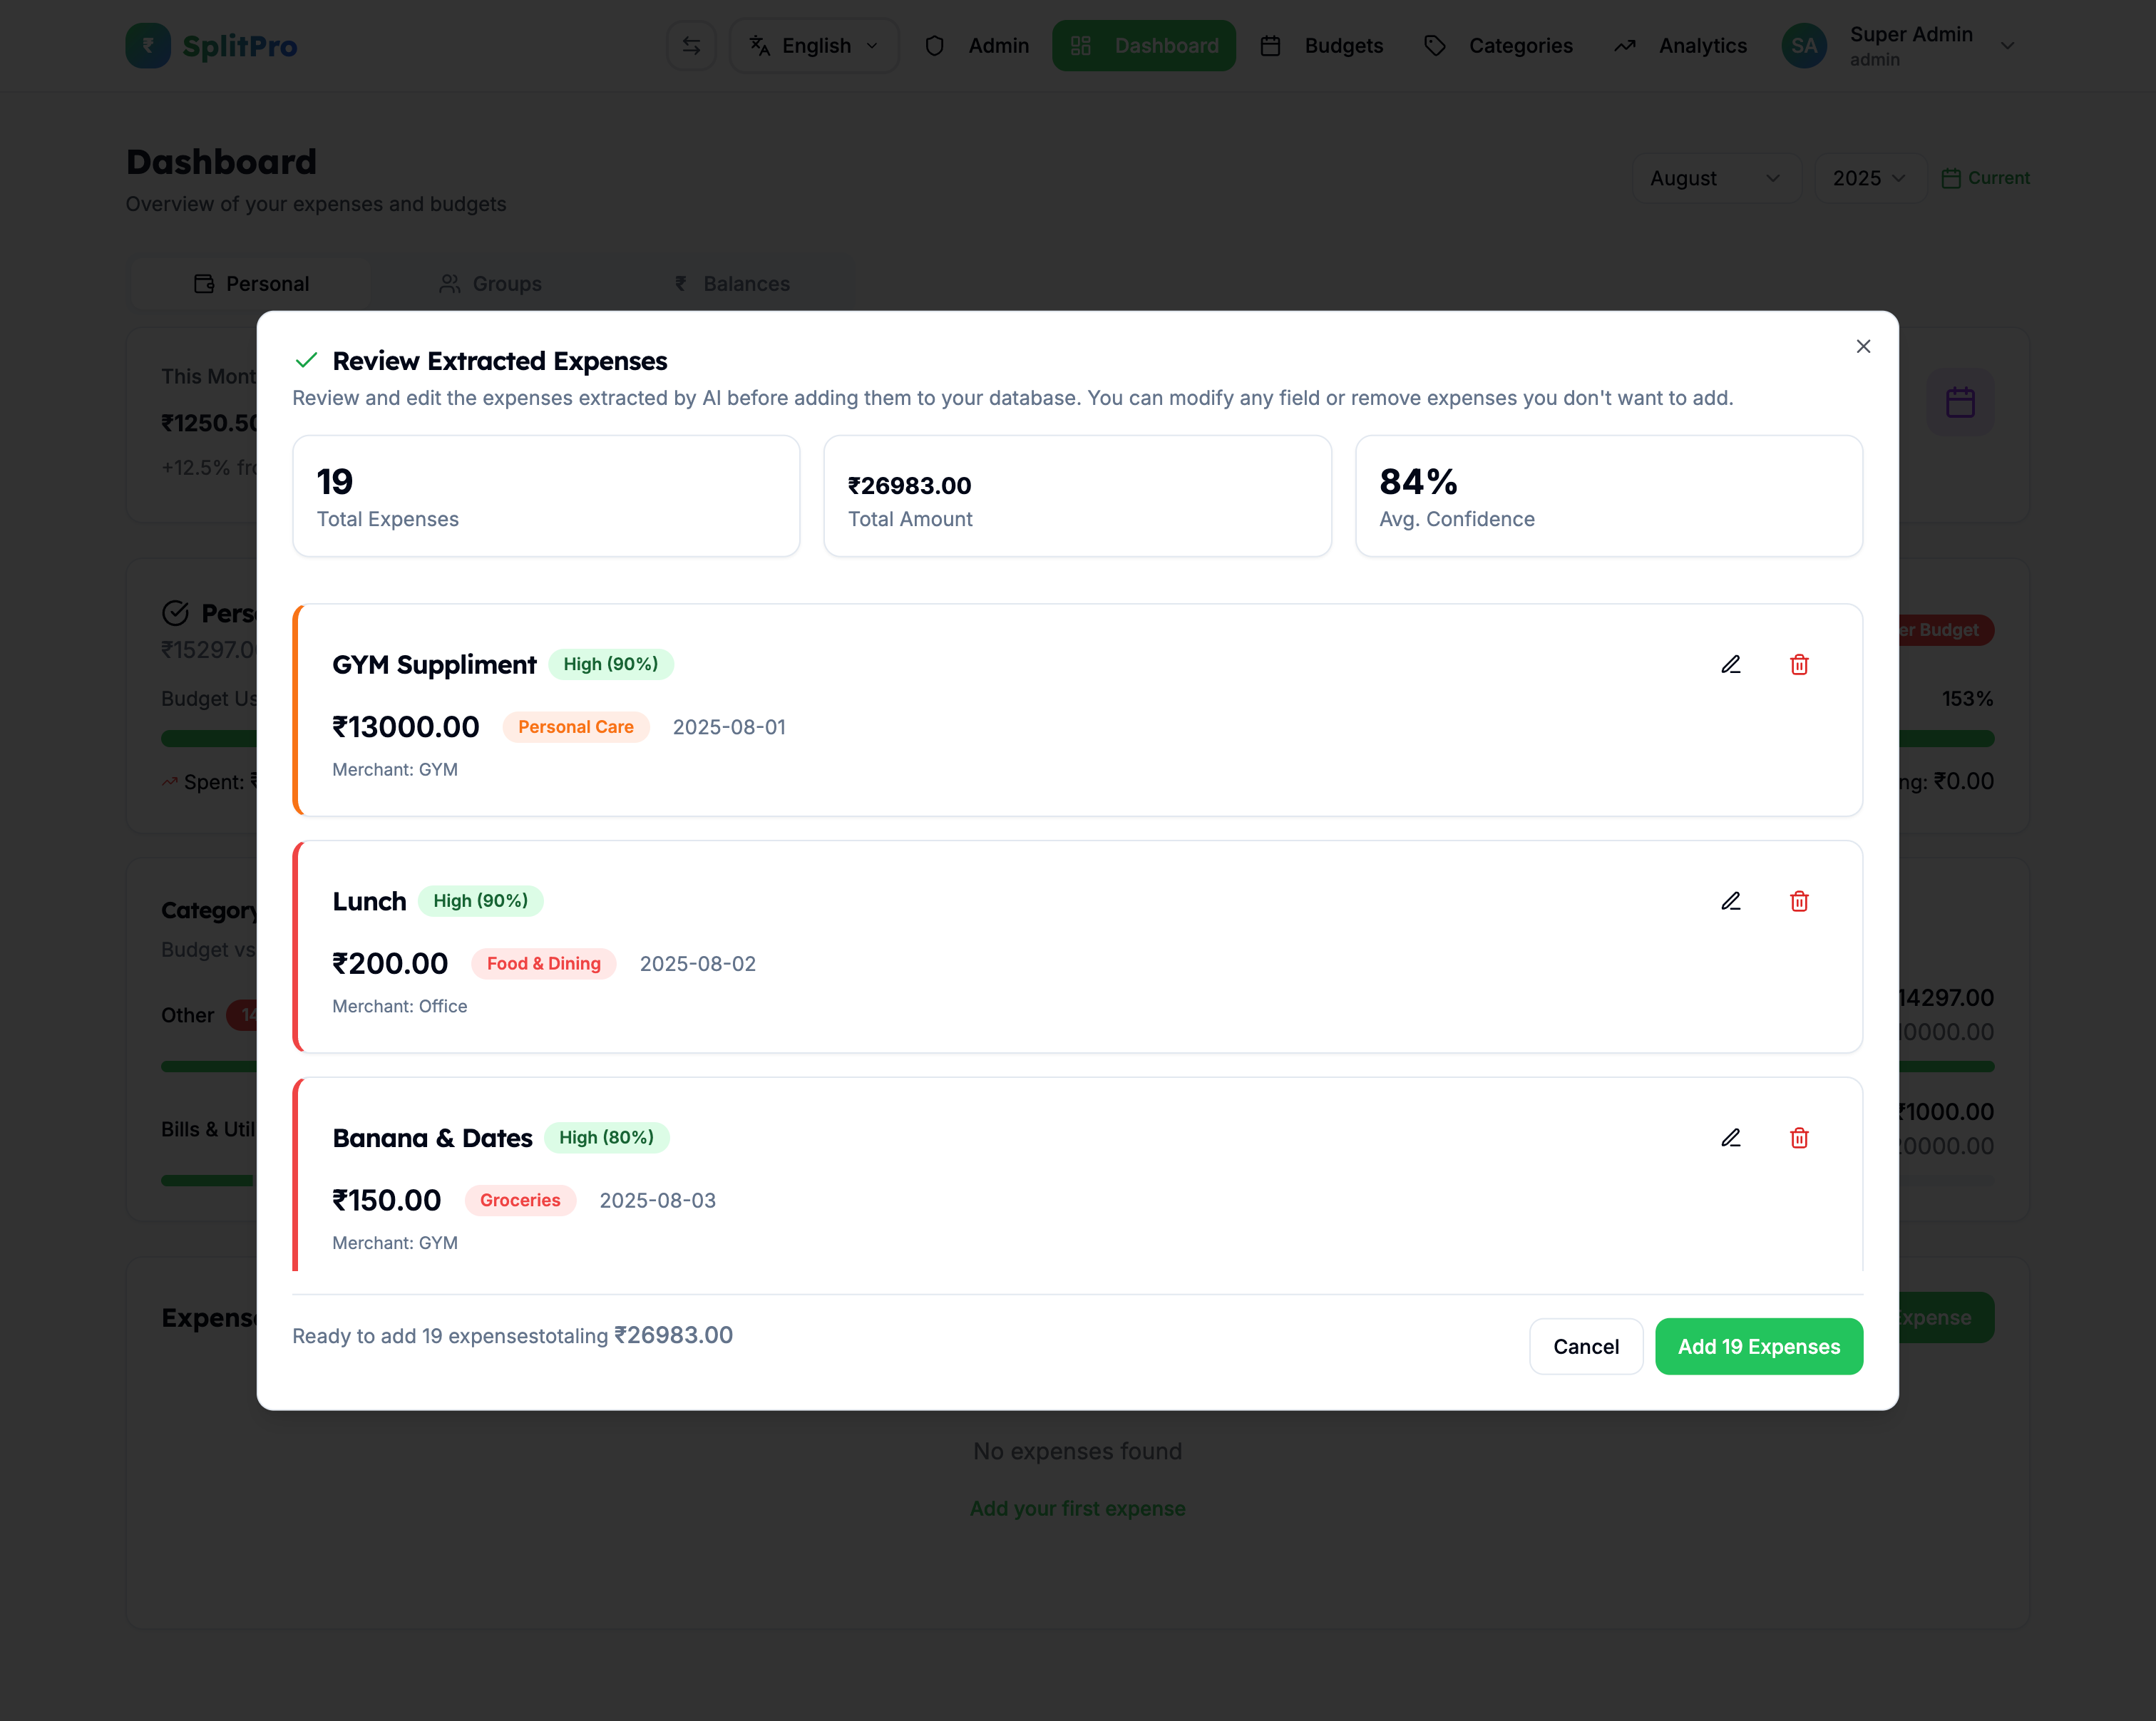Click the No expenses found text
Image resolution: width=2156 pixels, height=1721 pixels.
click(1077, 1451)
